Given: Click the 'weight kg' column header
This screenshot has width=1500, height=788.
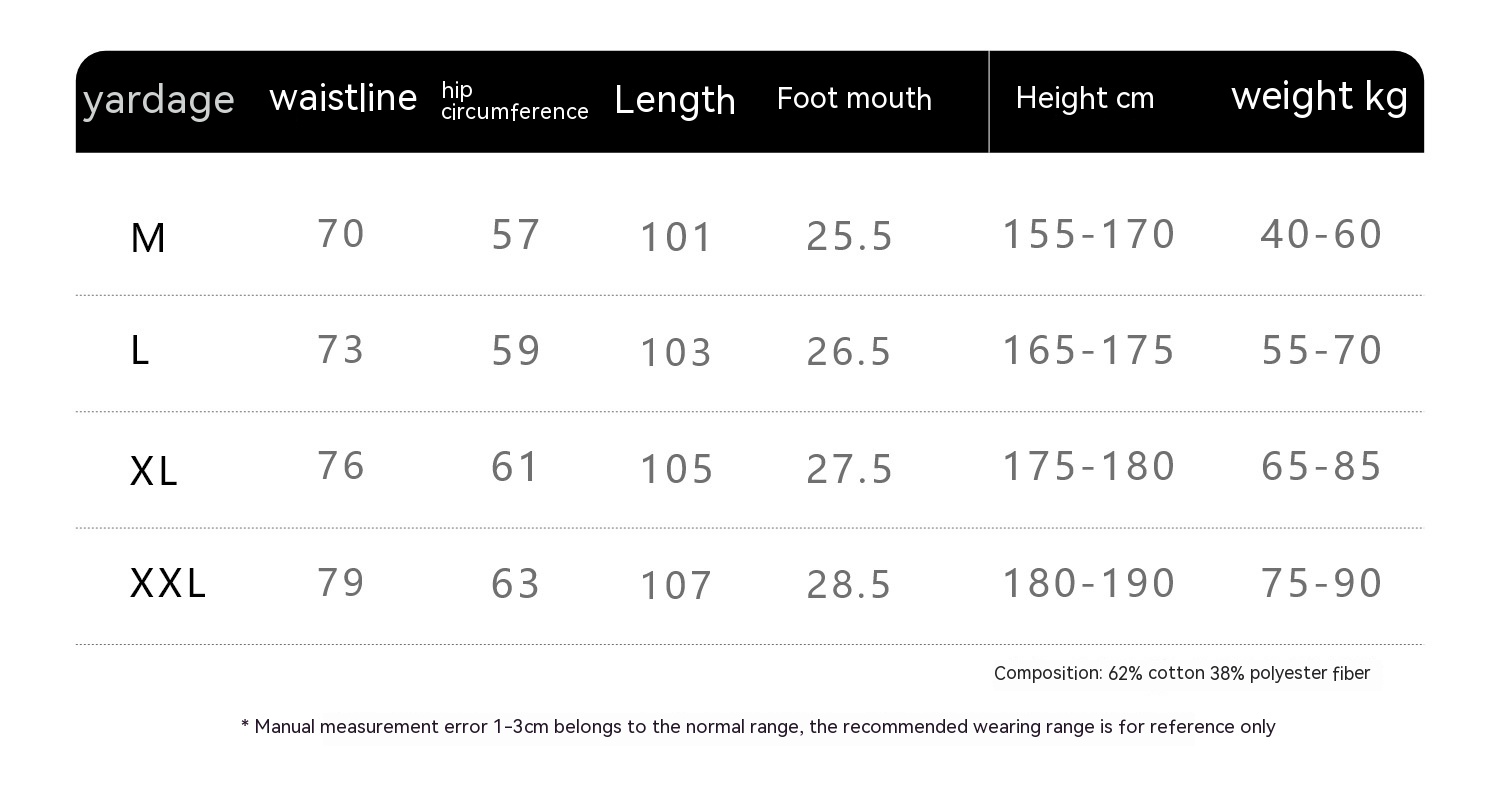Looking at the screenshot, I should pyautogui.click(x=1319, y=97).
